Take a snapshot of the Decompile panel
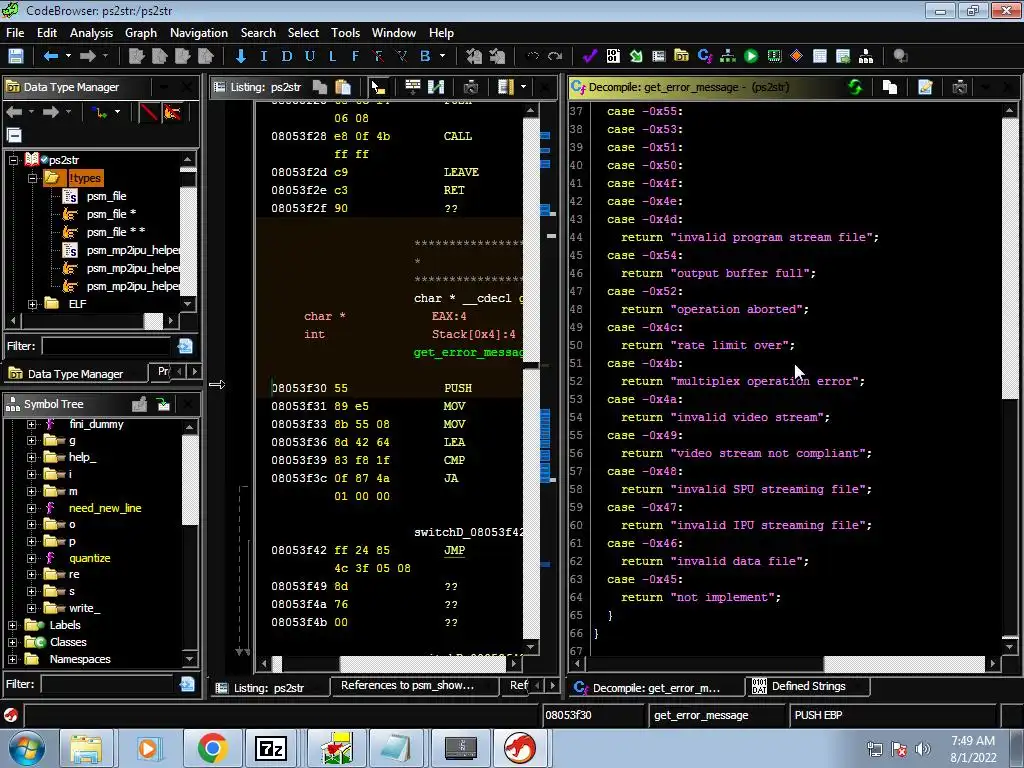Image resolution: width=1024 pixels, height=768 pixels. pyautogui.click(x=959, y=87)
